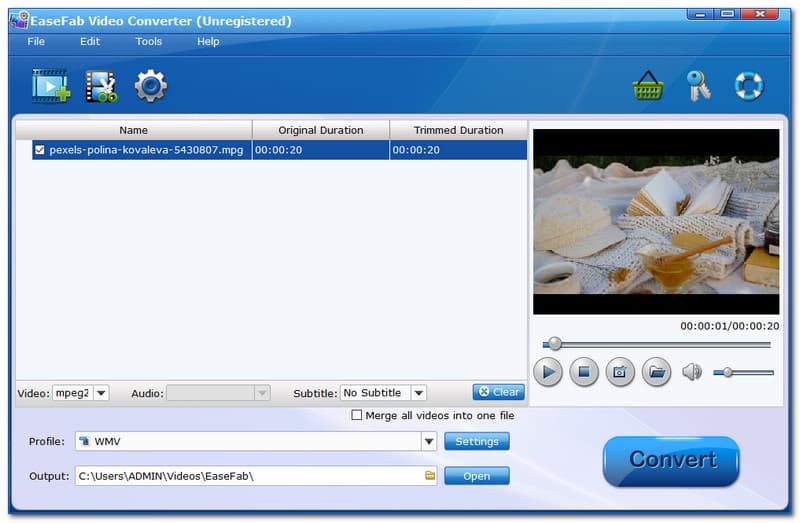Click the EaseFab app icon in title bar
This screenshot has height=523, width=800.
[x=19, y=20]
